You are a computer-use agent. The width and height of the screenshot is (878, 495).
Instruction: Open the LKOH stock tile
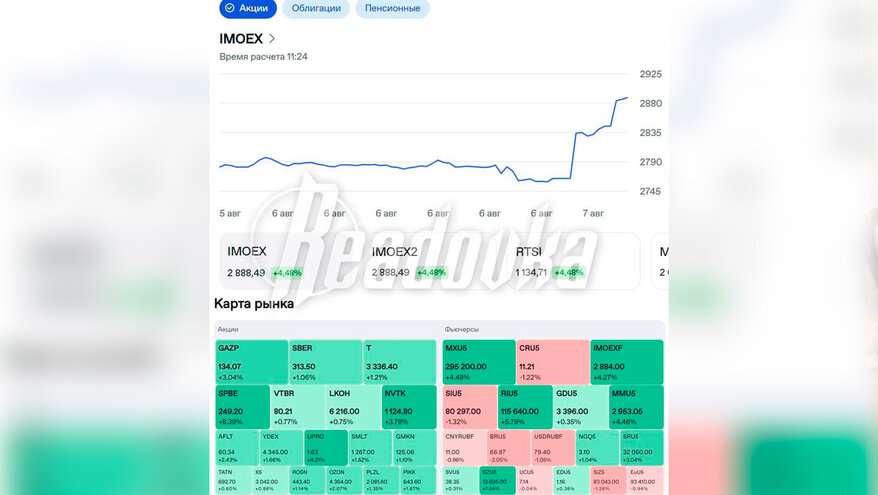point(353,407)
